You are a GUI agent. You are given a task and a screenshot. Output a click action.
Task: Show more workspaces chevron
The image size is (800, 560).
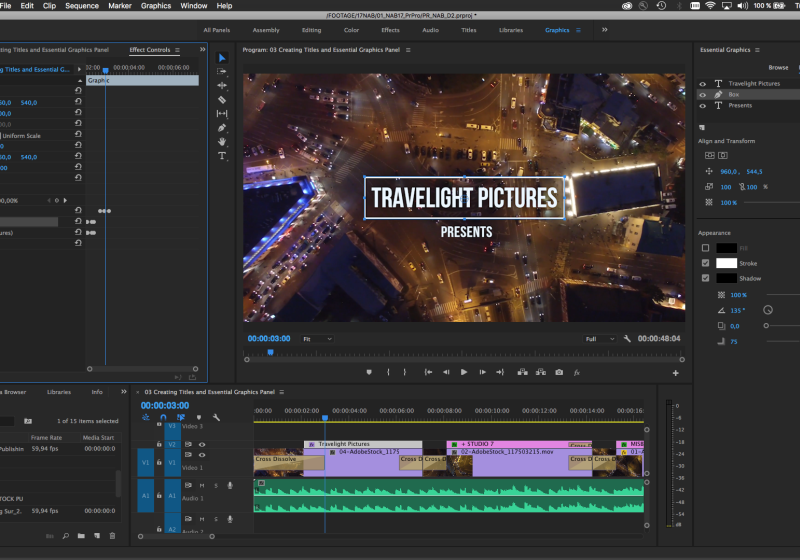605,30
